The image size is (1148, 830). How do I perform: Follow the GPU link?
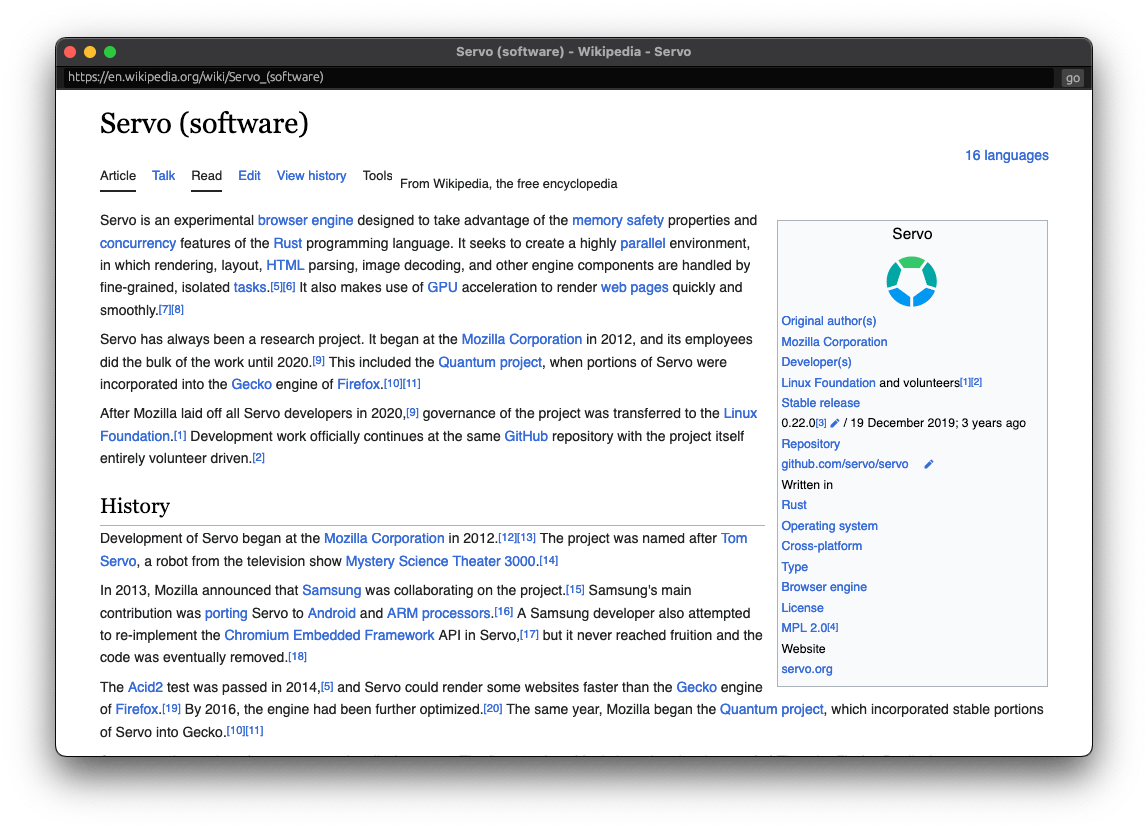442,288
